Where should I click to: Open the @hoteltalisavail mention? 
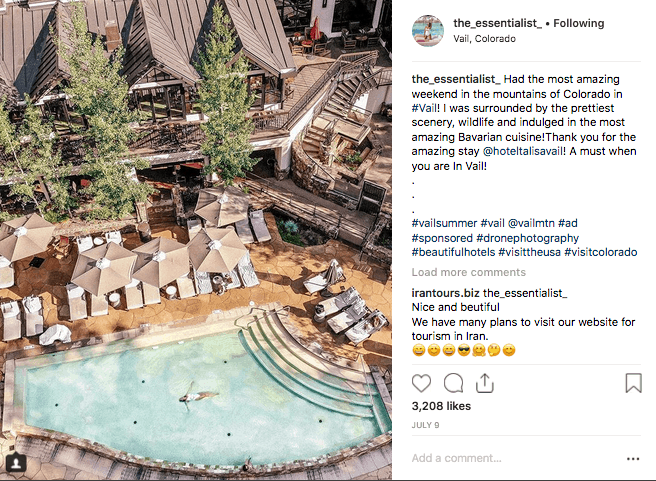coord(524,151)
